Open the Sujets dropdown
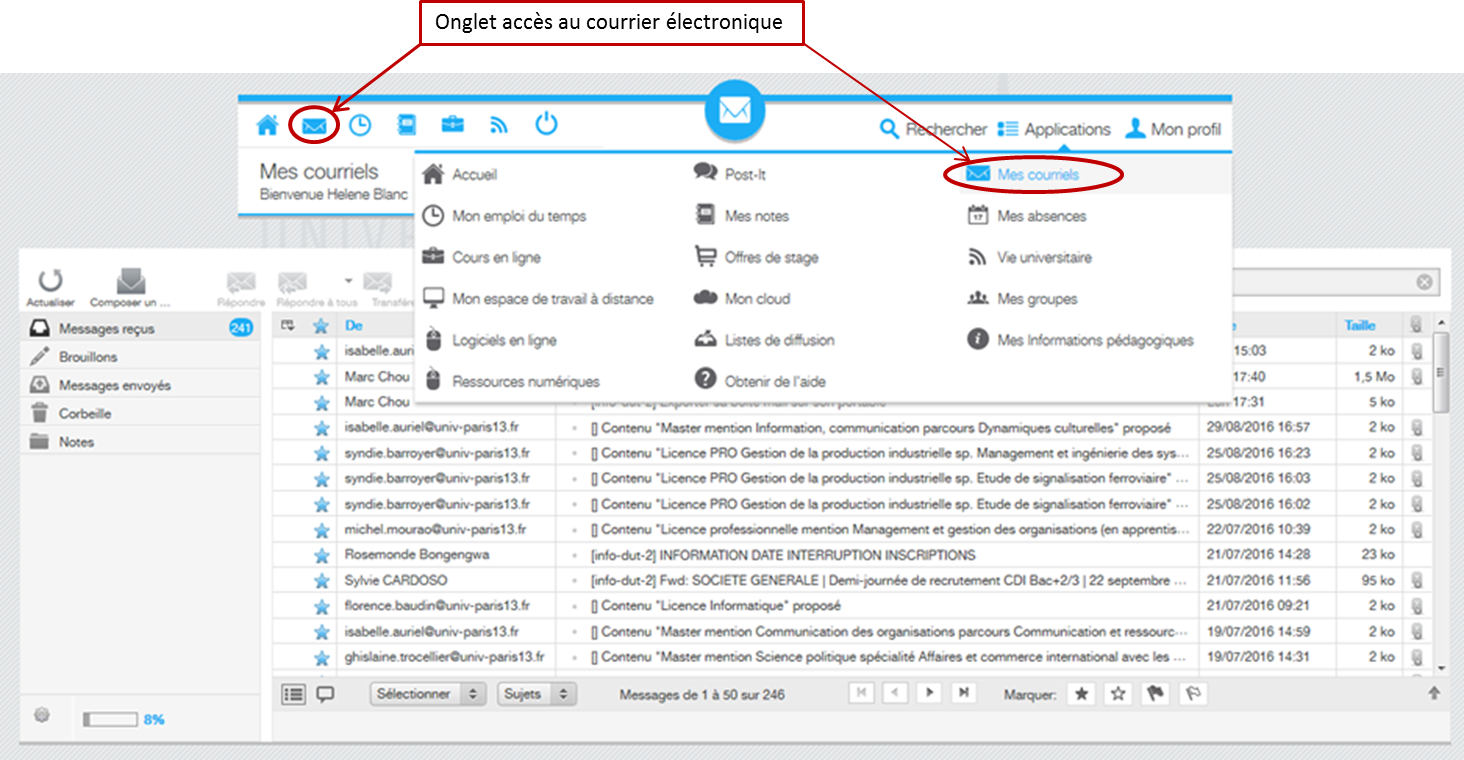This screenshot has width=1464, height=760. tap(537, 694)
